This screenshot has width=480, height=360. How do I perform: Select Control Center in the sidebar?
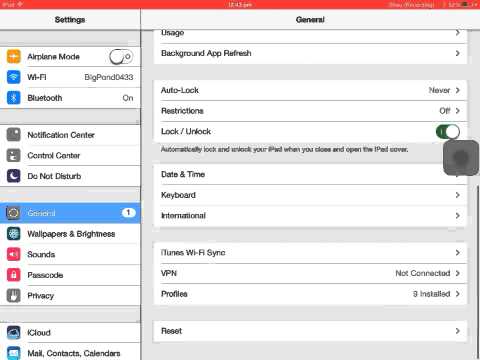click(70, 155)
